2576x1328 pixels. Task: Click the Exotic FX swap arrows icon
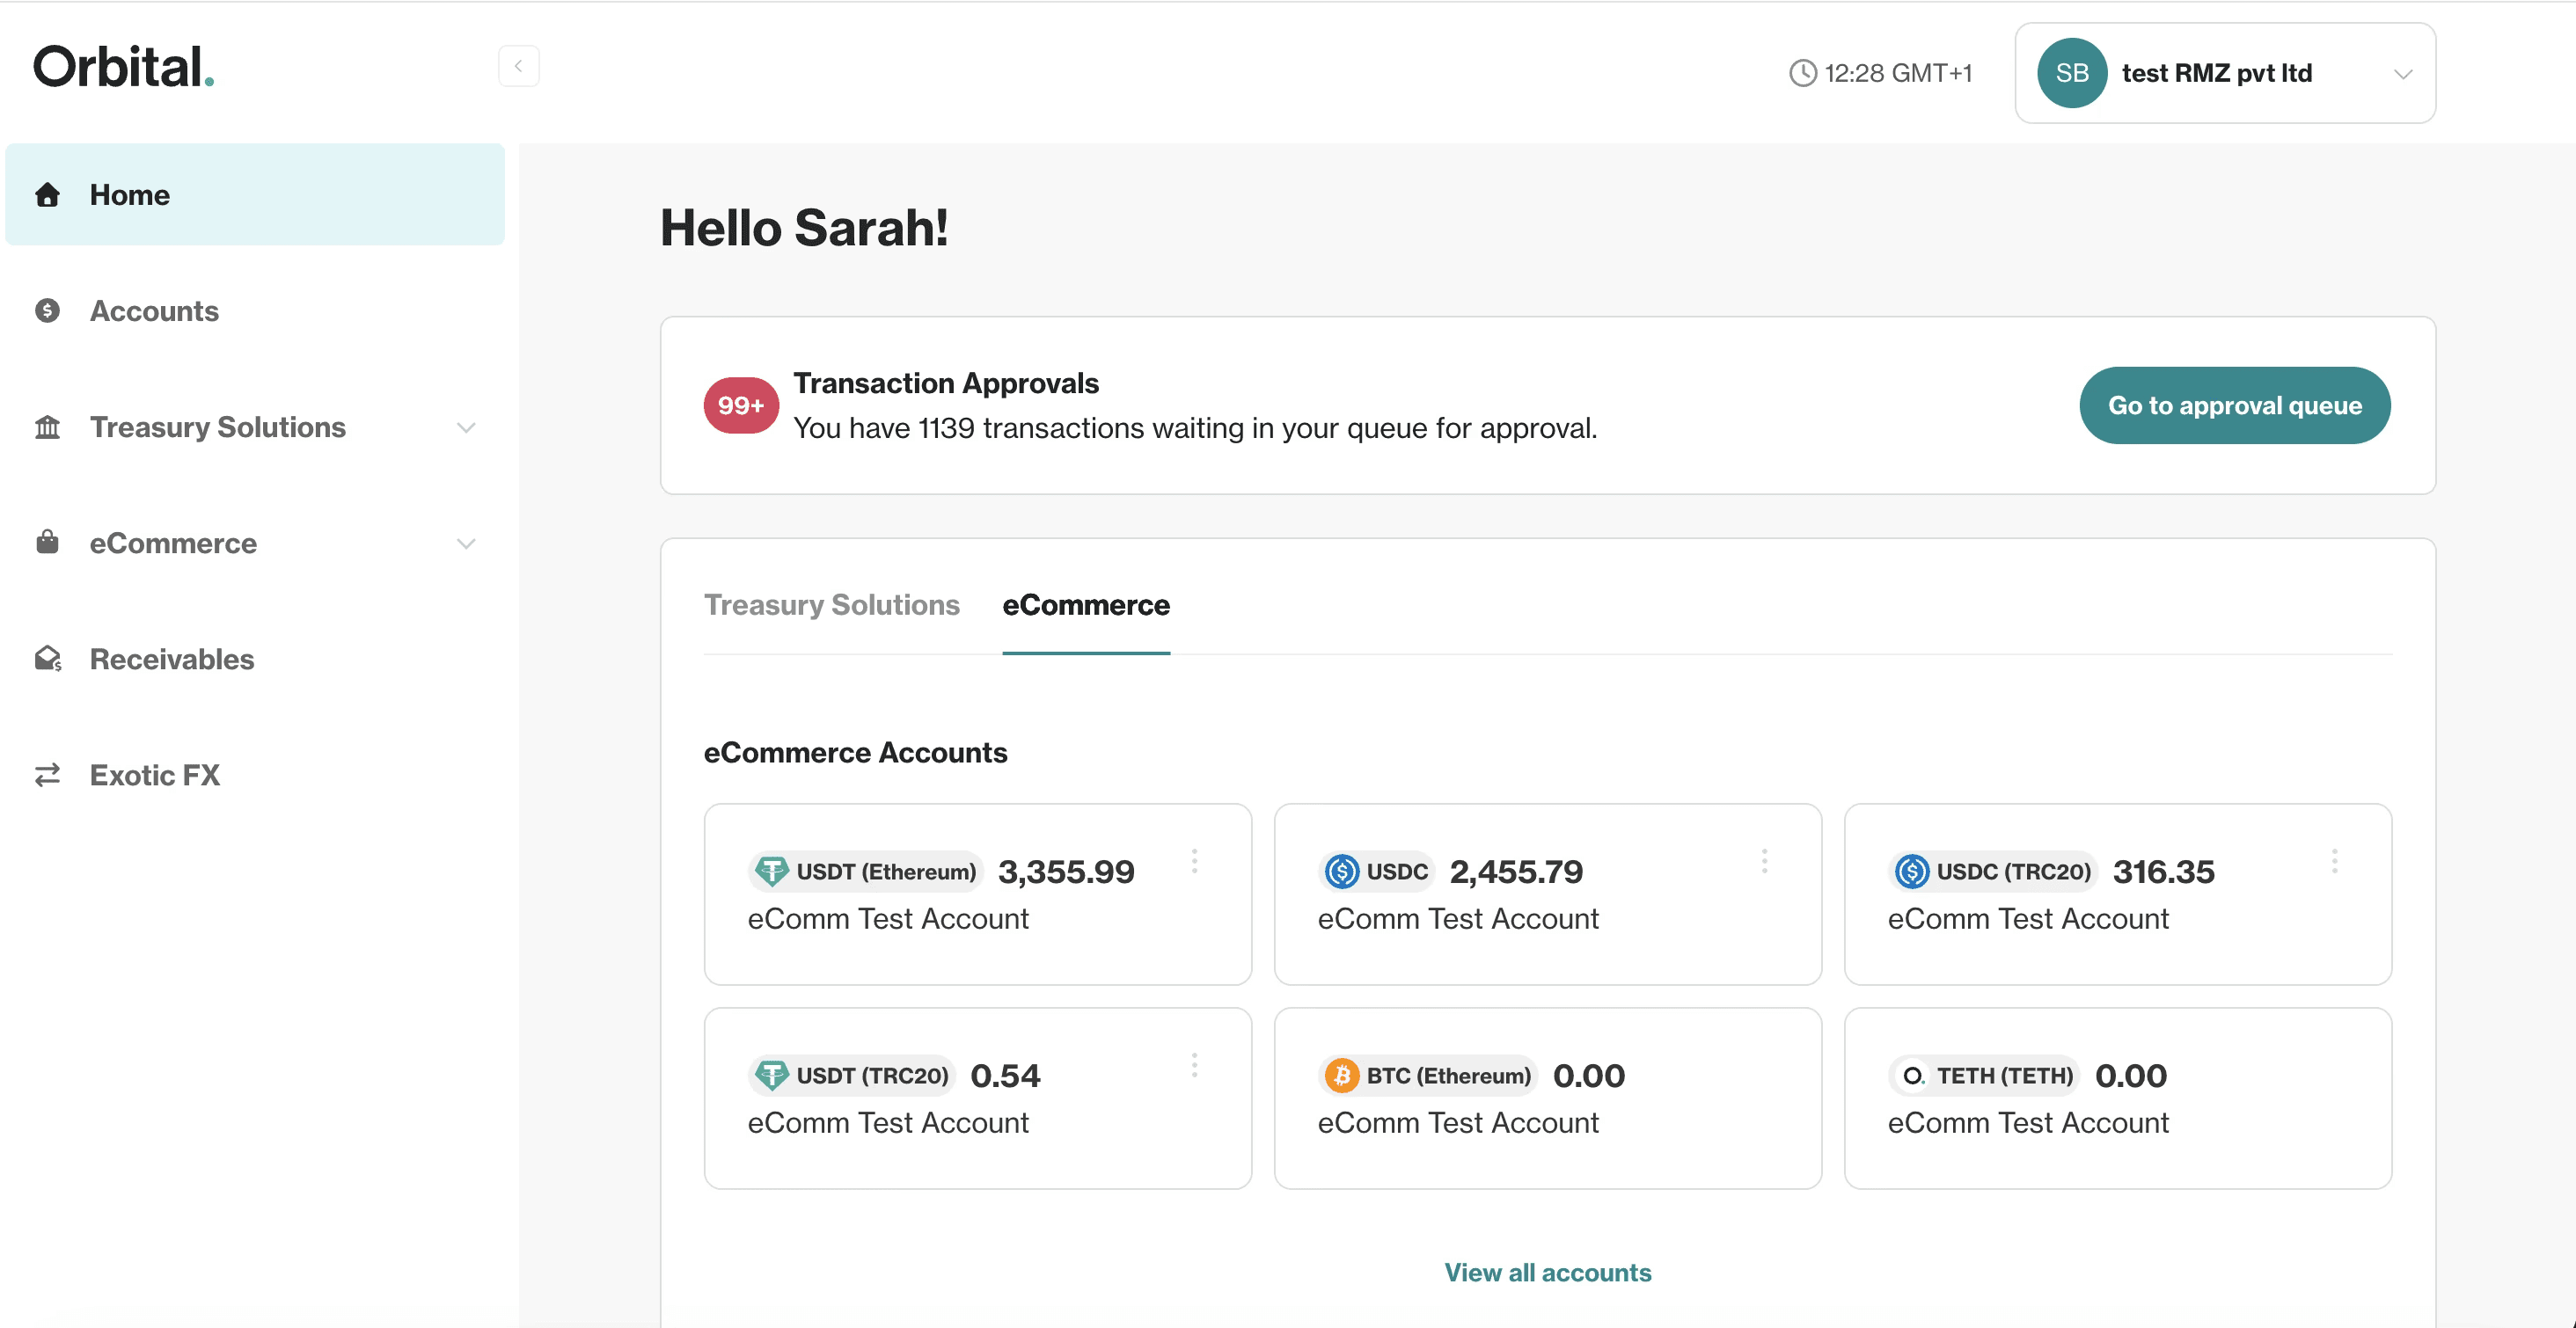click(x=47, y=775)
